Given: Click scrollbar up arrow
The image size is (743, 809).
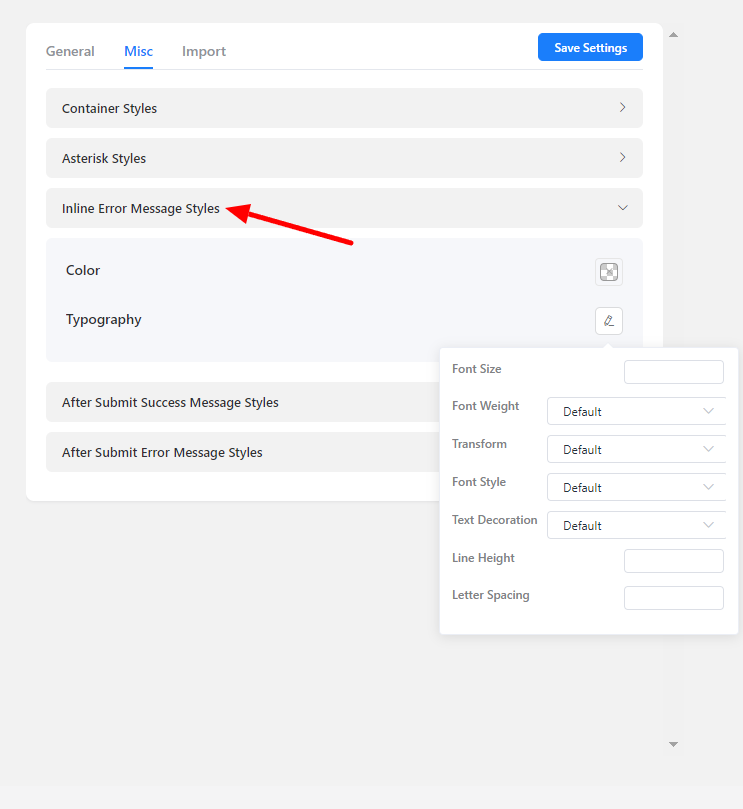Looking at the screenshot, I should [673, 35].
